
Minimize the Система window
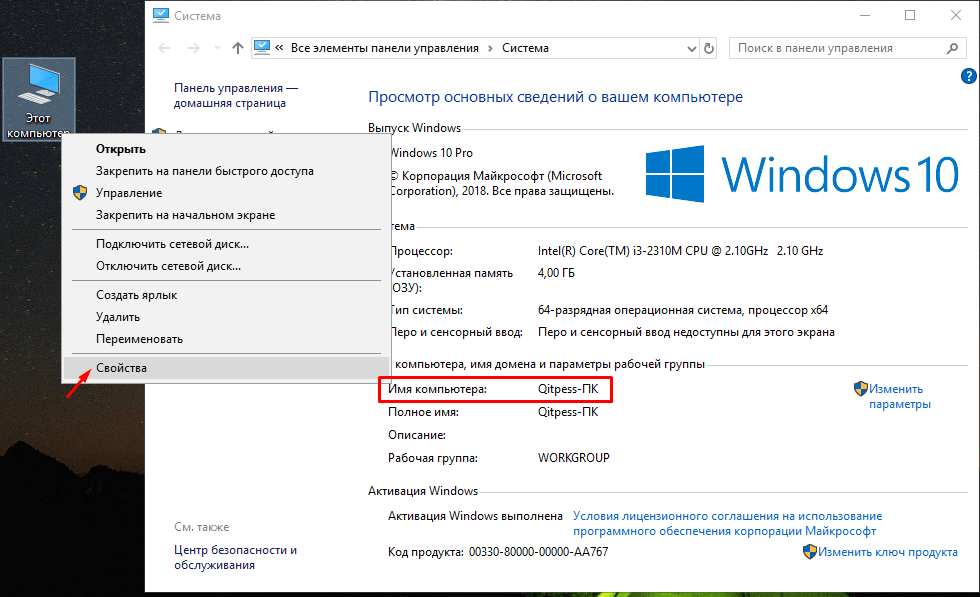[865, 16]
